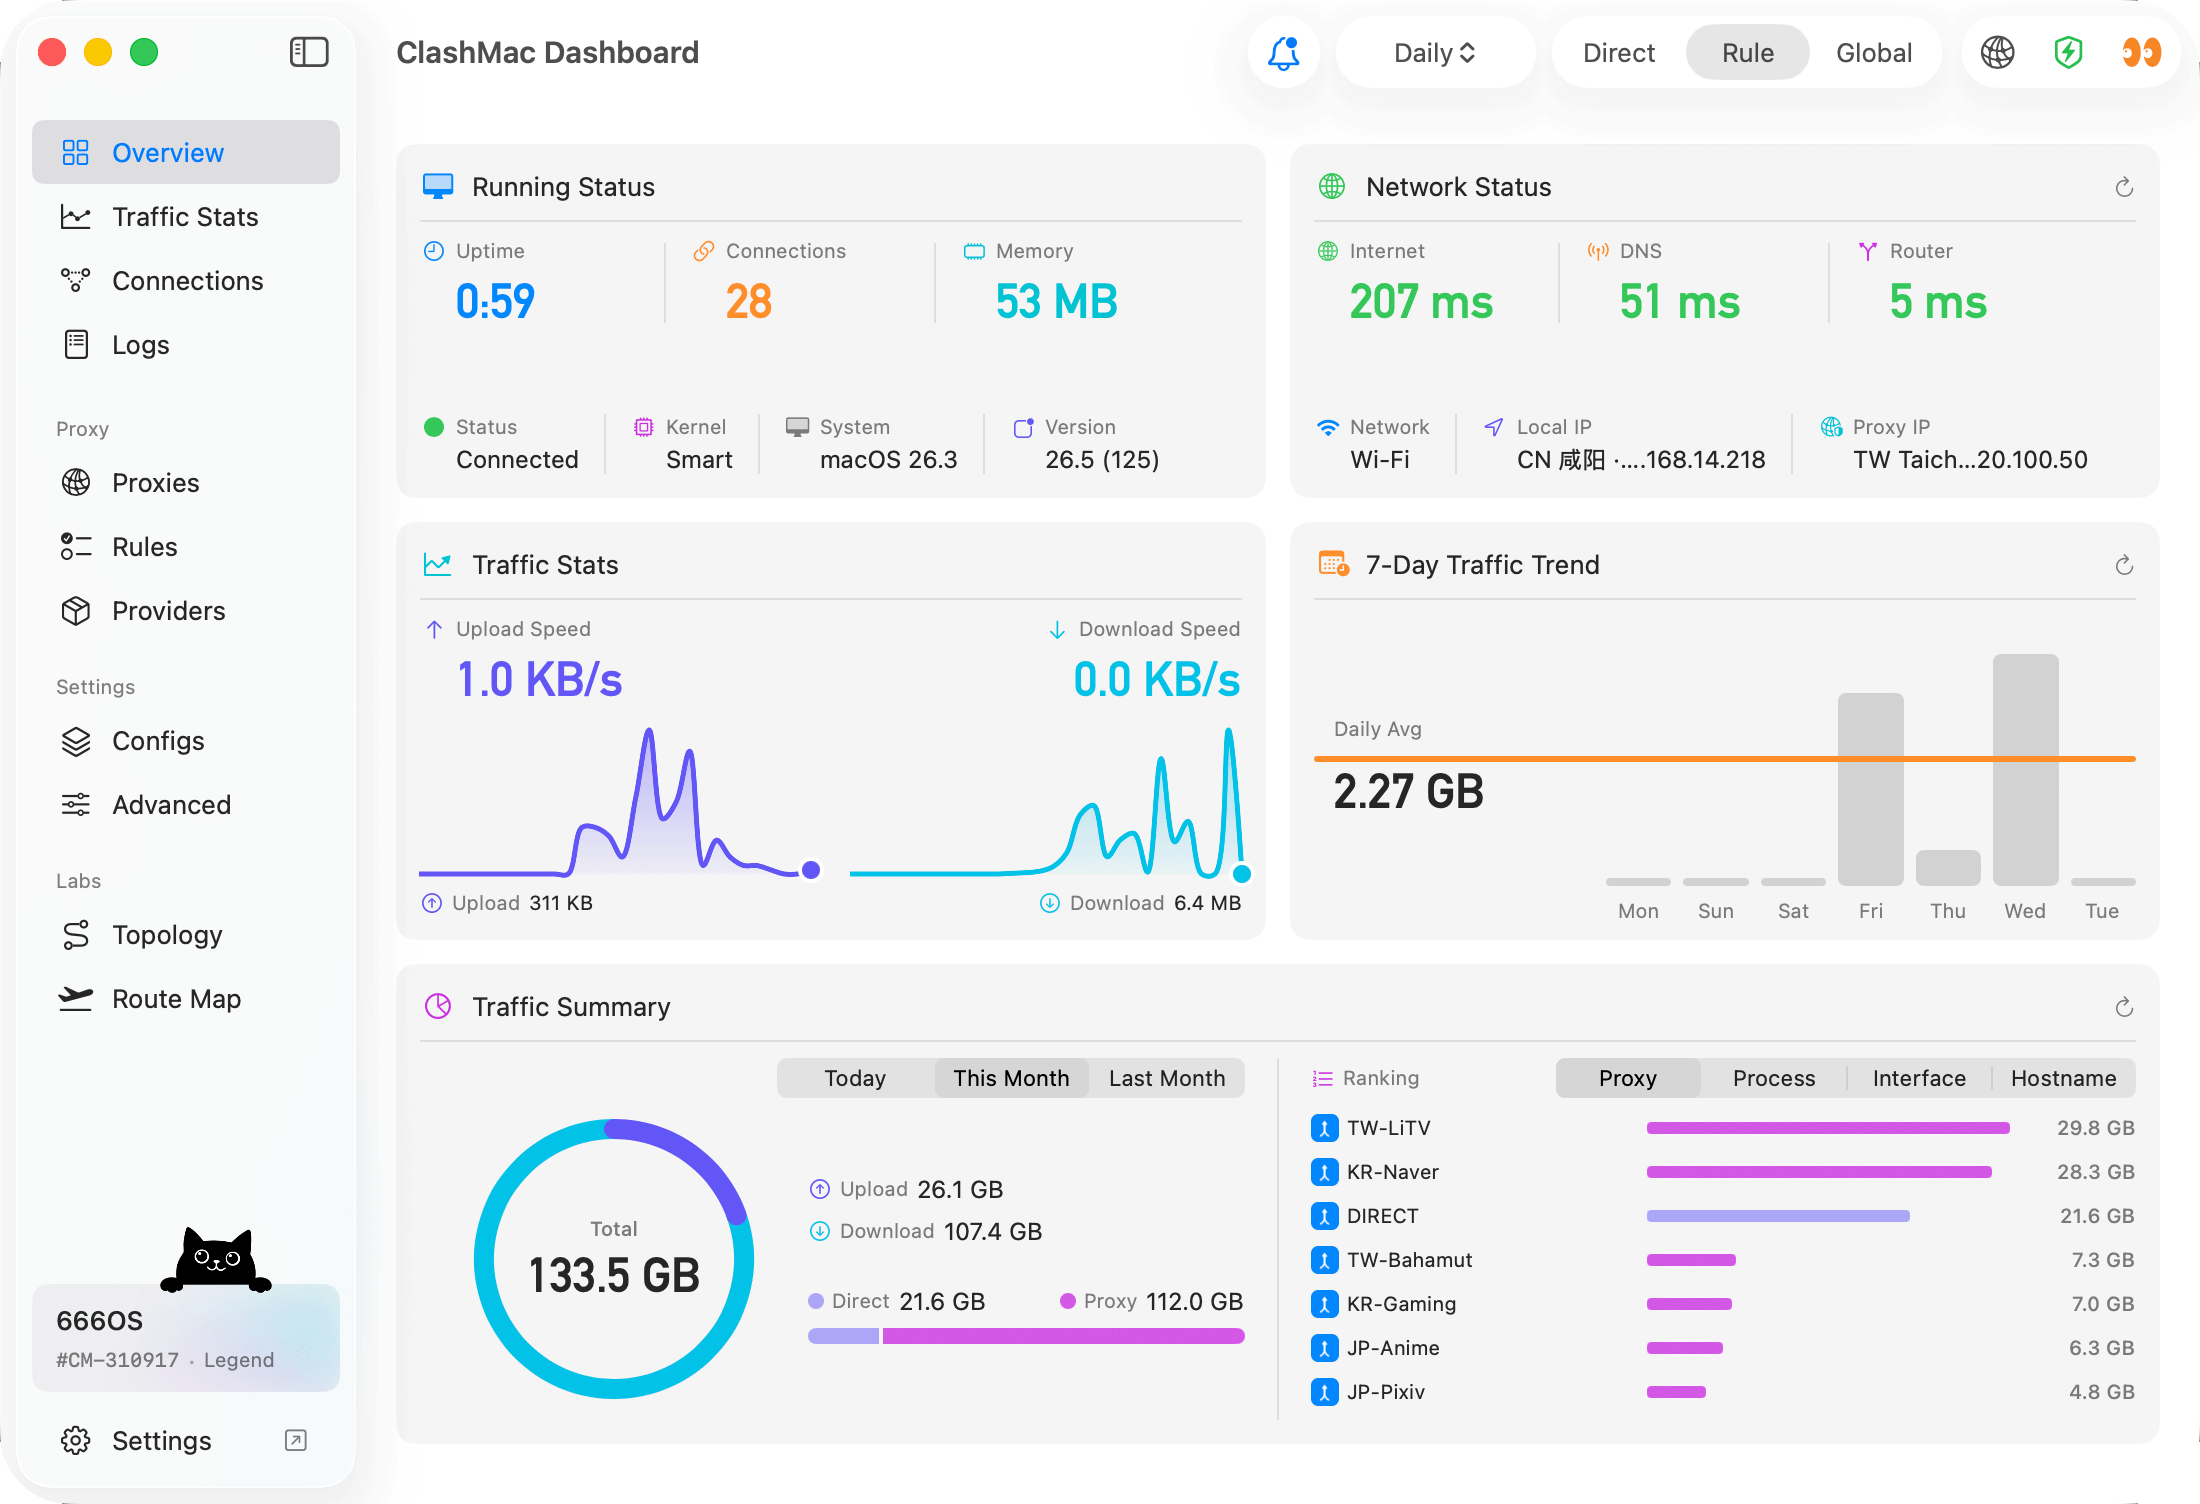Click the TW-LiTV usage bar
This screenshot has height=1504, width=2200.
click(x=1828, y=1128)
